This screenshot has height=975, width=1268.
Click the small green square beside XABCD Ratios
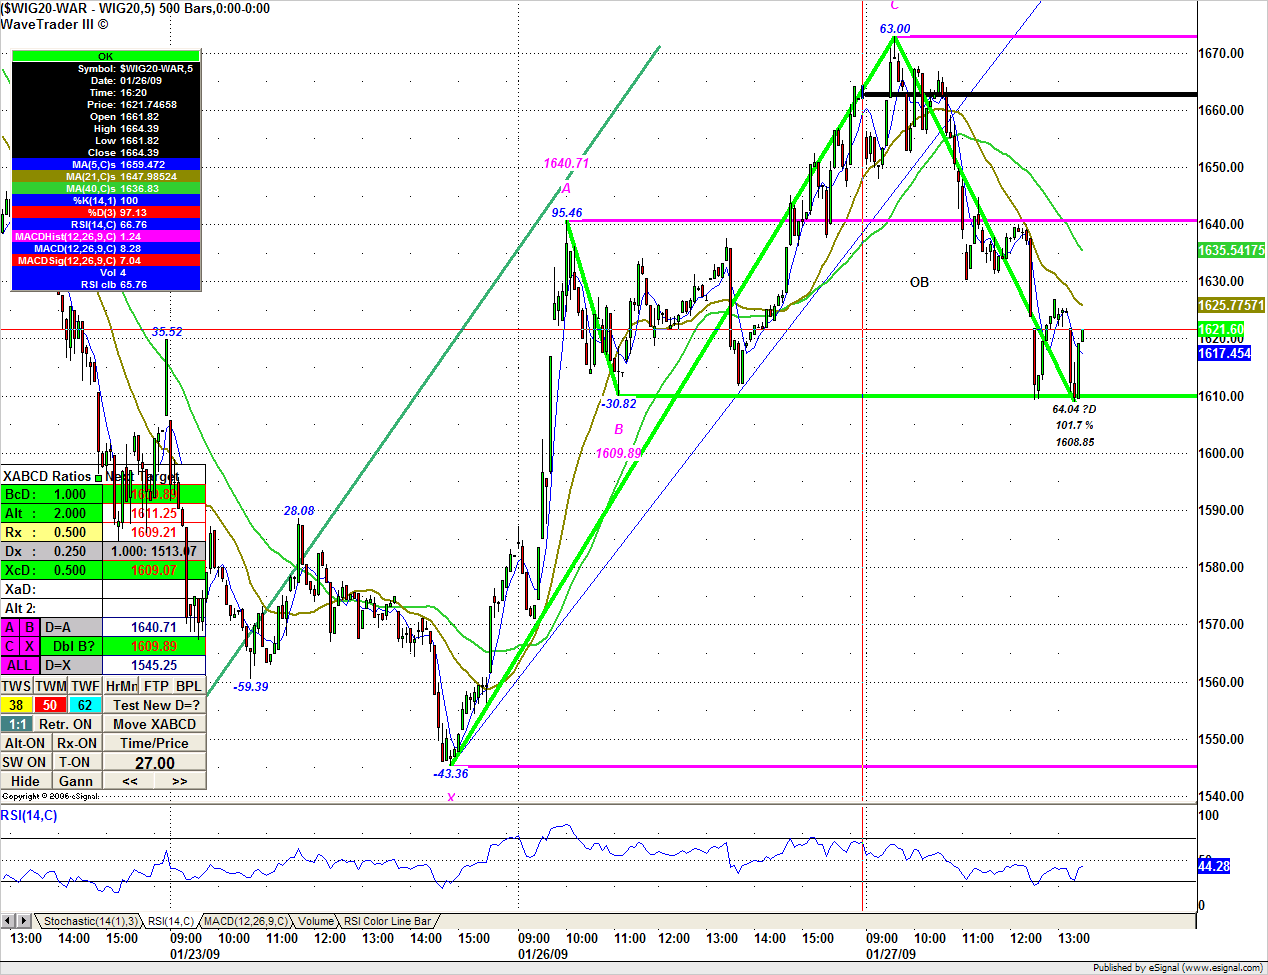point(98,478)
